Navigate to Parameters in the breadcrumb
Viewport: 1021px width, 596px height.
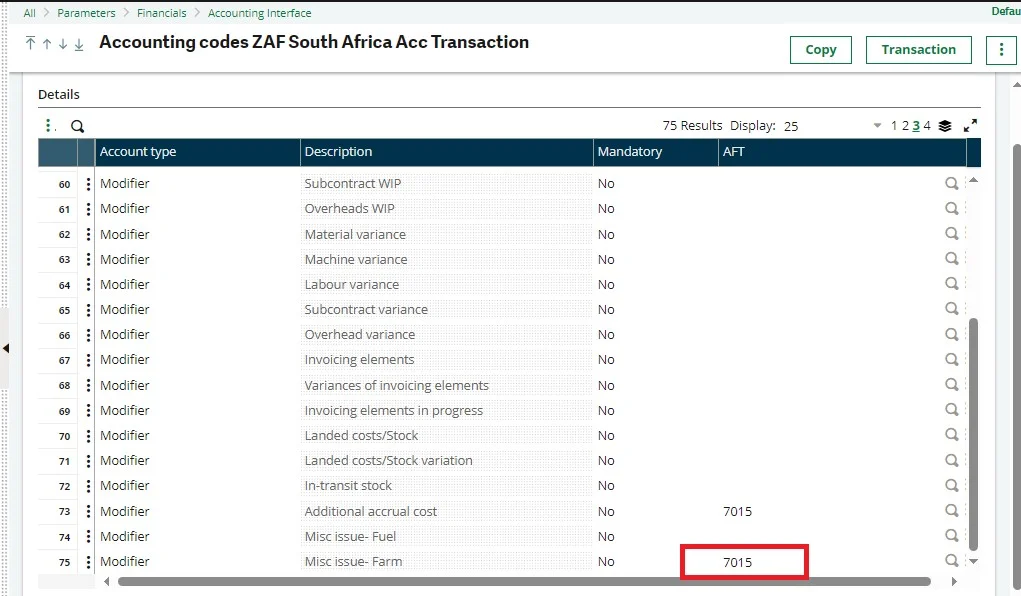click(86, 13)
